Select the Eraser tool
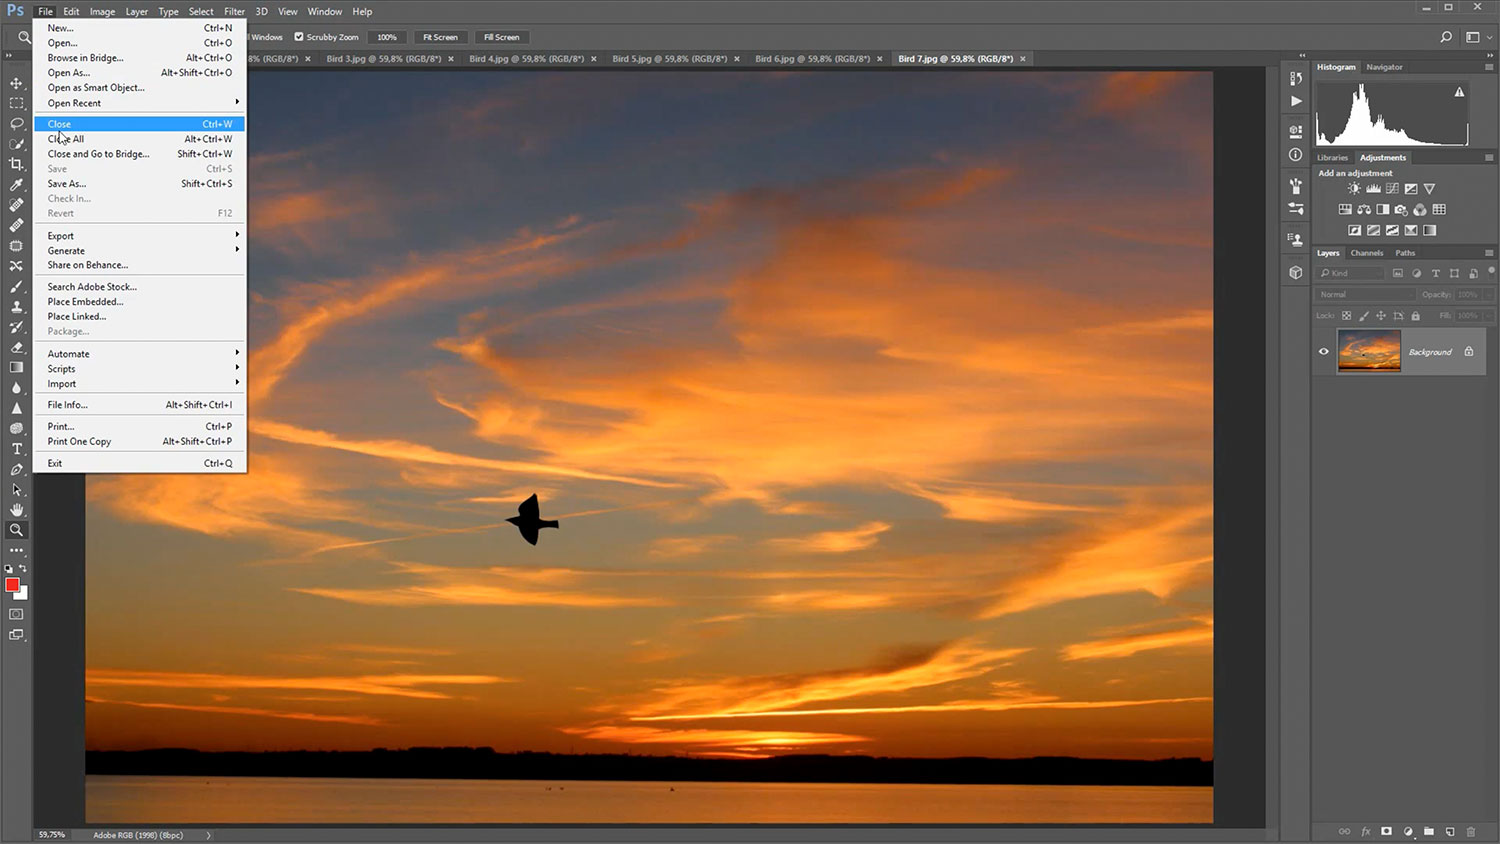The height and width of the screenshot is (844, 1500). click(16, 347)
